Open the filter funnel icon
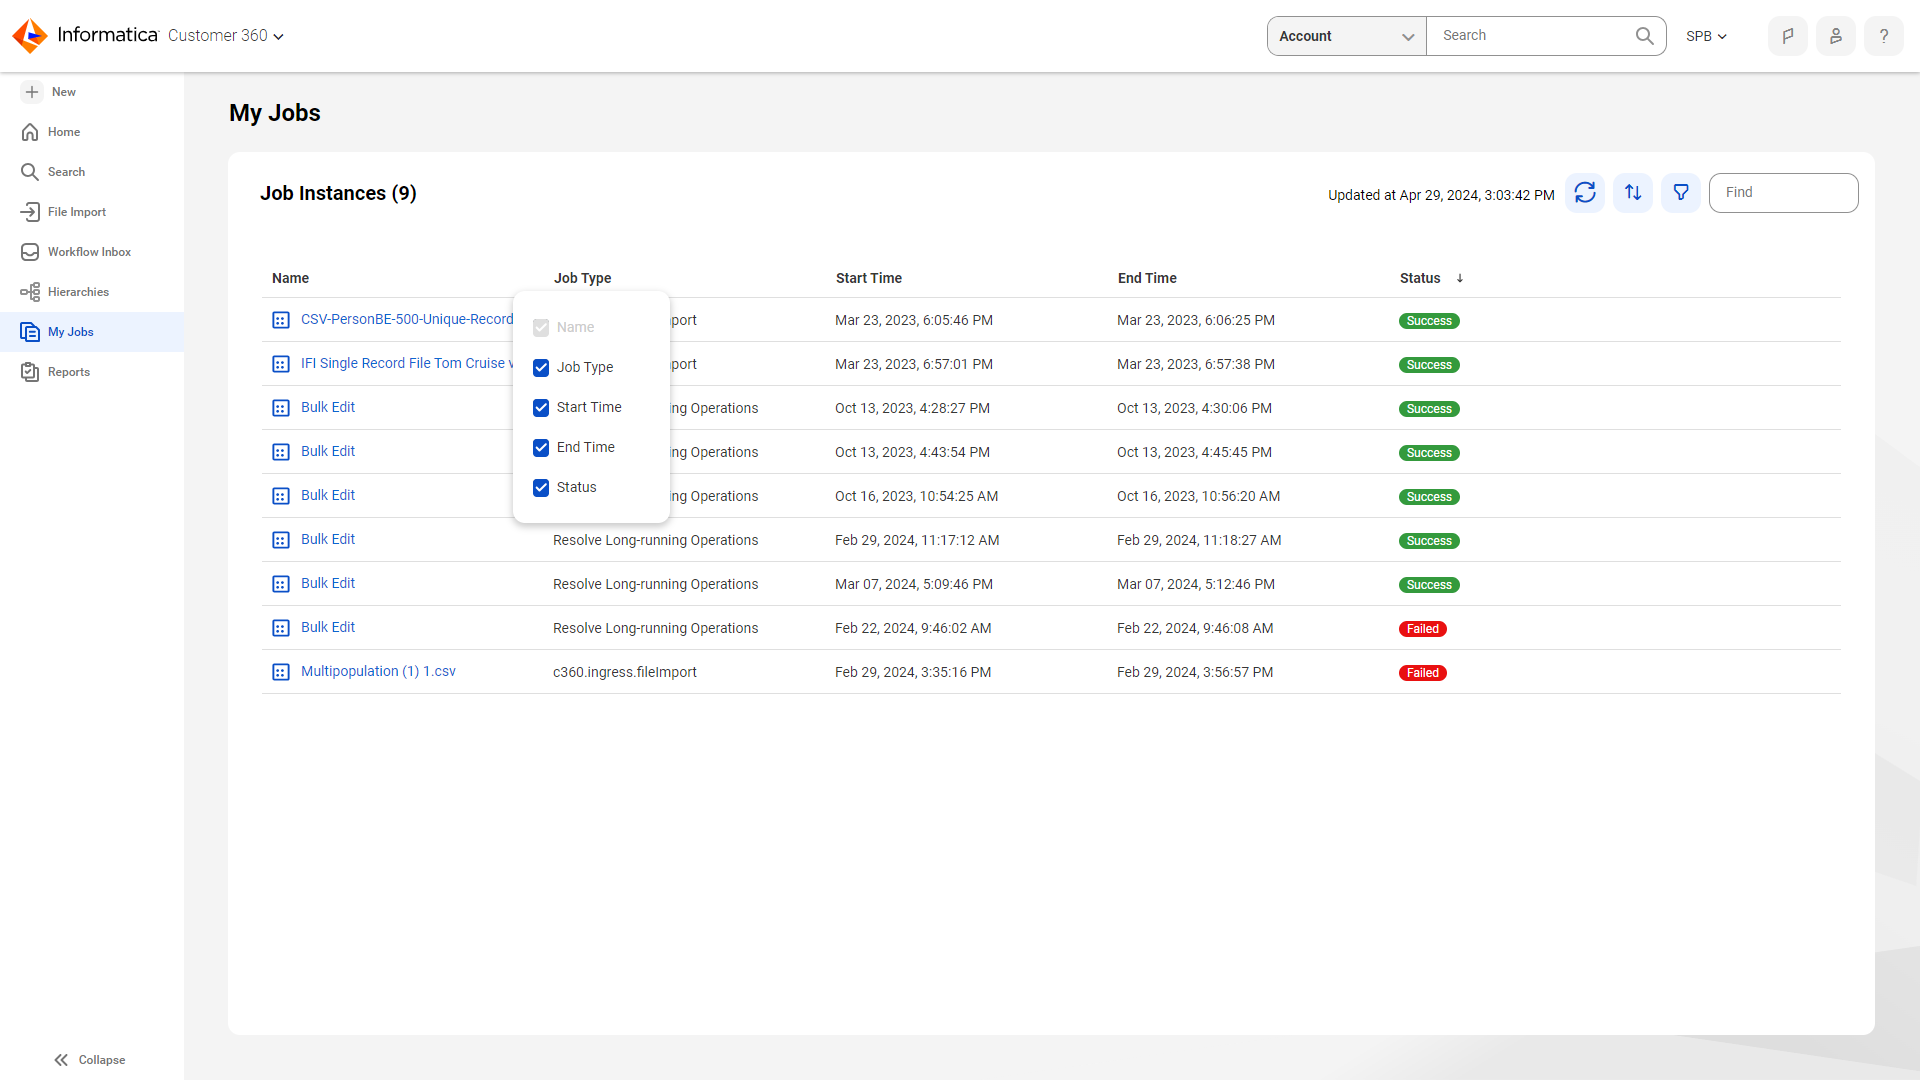 coord(1681,192)
